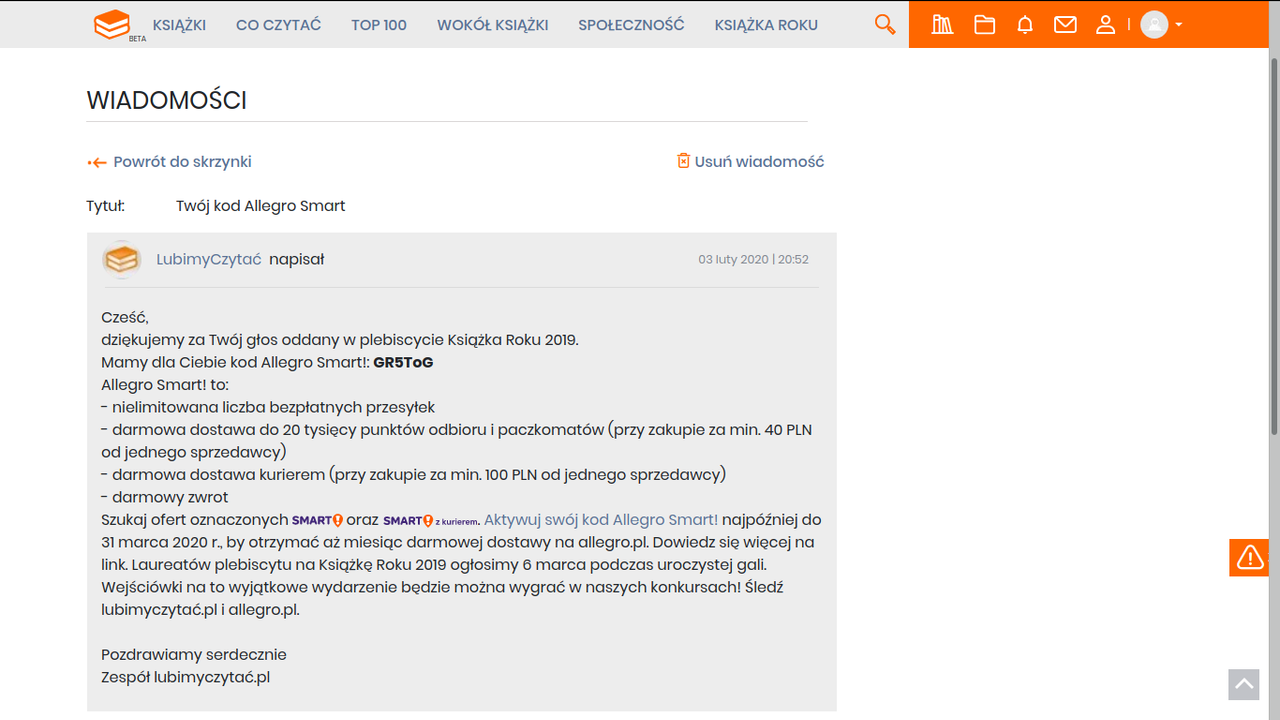Expand the account dropdown arrow
1280x720 pixels.
(x=1179, y=24)
